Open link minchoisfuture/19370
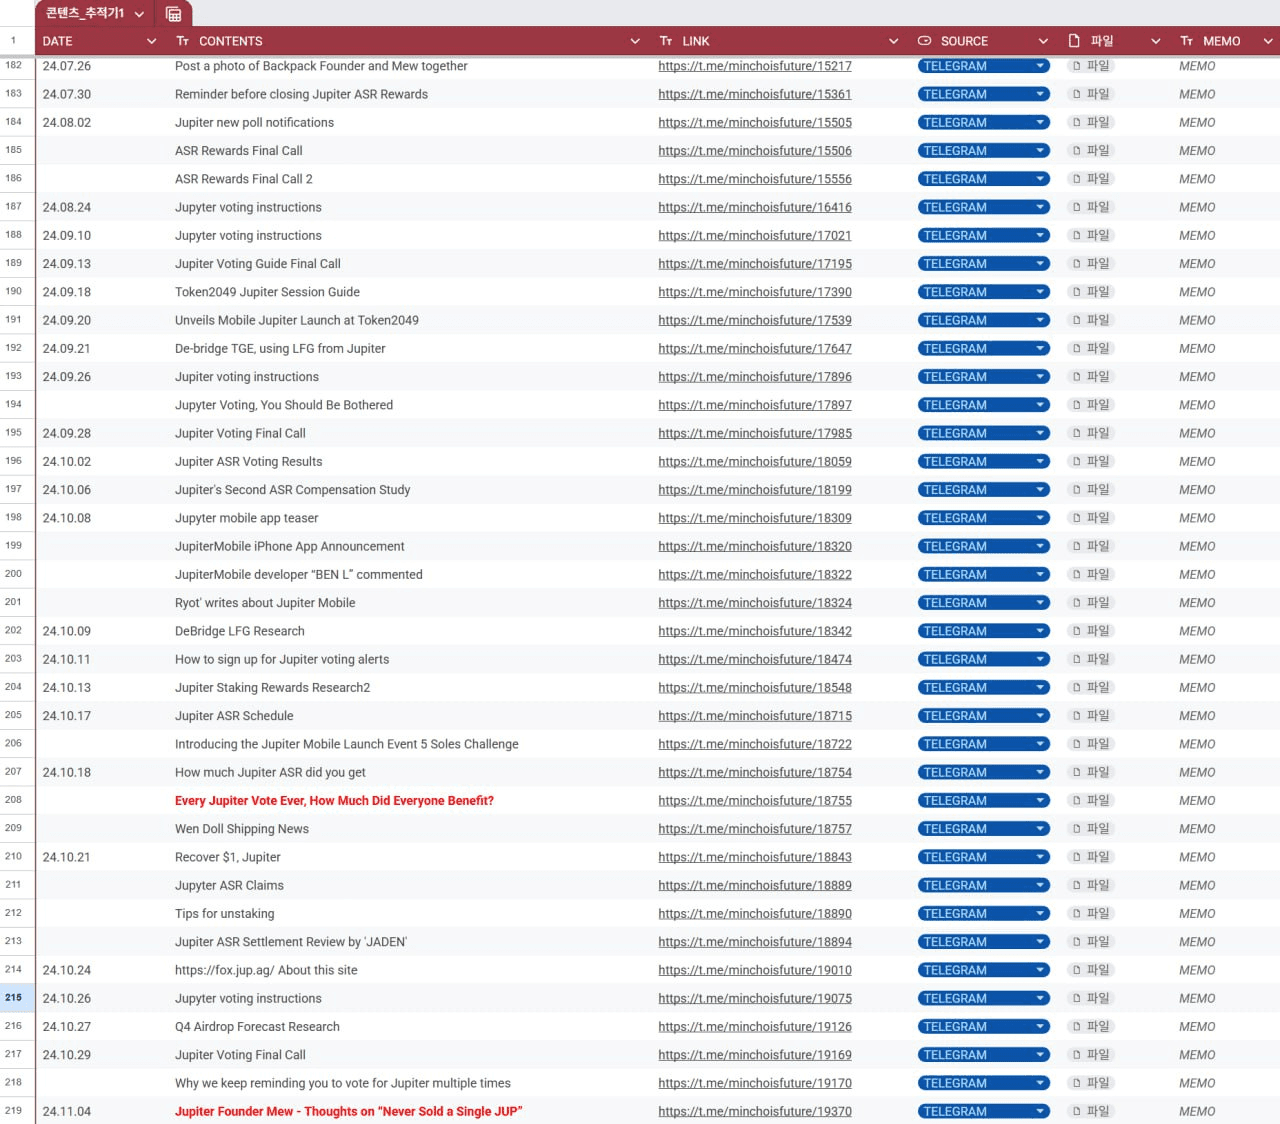 [x=755, y=1112]
